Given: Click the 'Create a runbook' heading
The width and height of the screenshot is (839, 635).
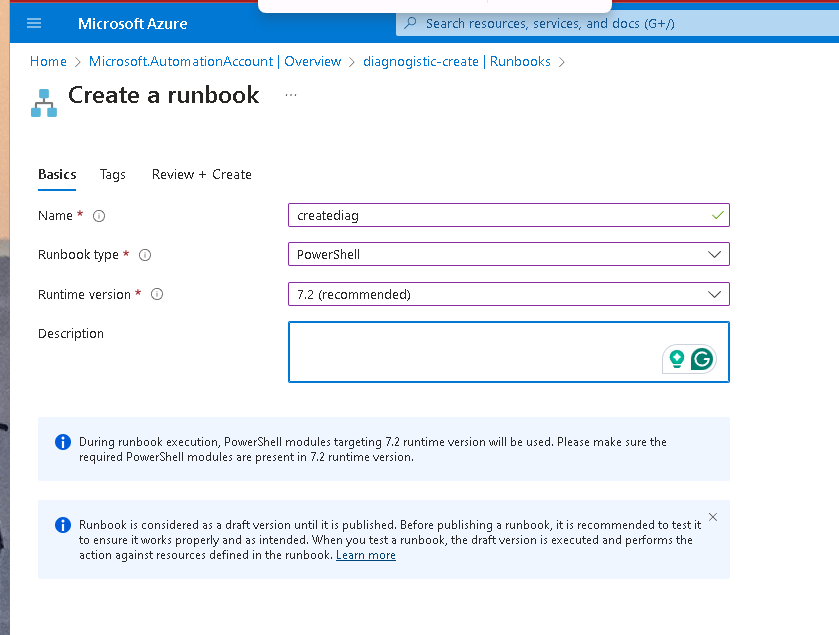Looking at the screenshot, I should click(164, 95).
